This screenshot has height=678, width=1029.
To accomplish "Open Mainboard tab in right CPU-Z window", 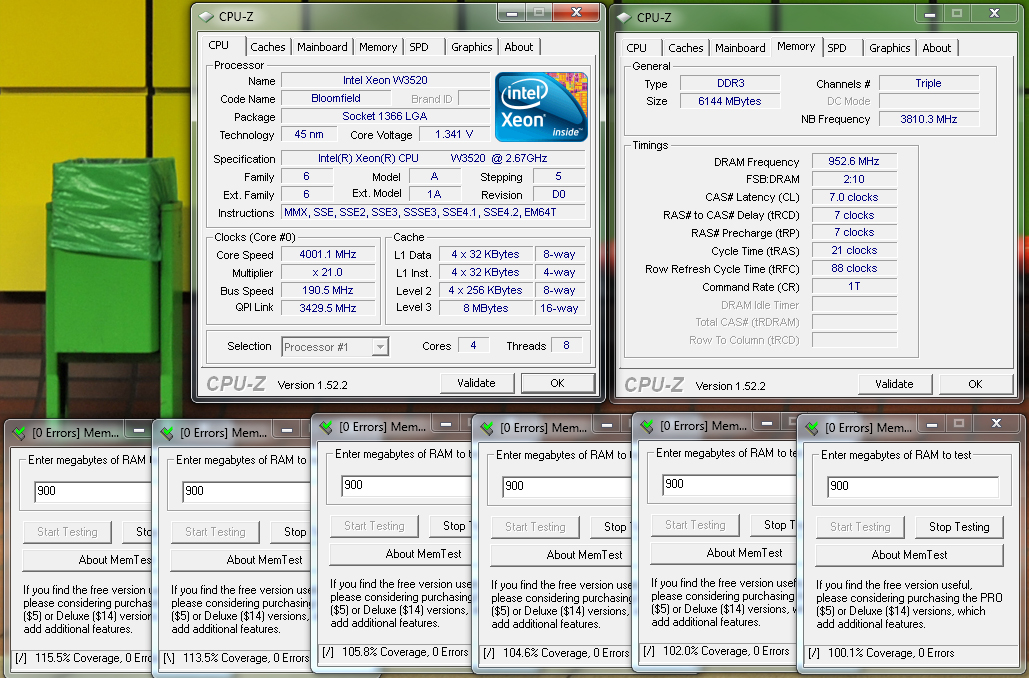I will coord(740,48).
